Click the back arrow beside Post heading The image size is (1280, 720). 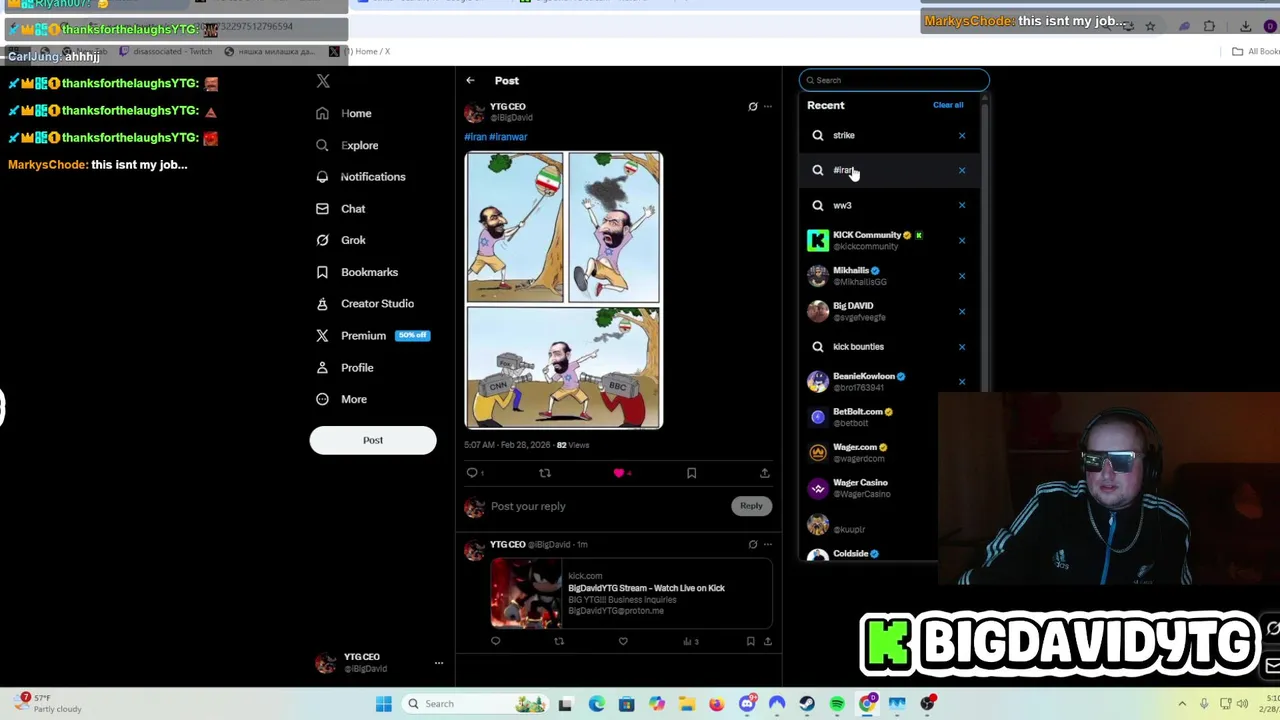[x=470, y=81]
